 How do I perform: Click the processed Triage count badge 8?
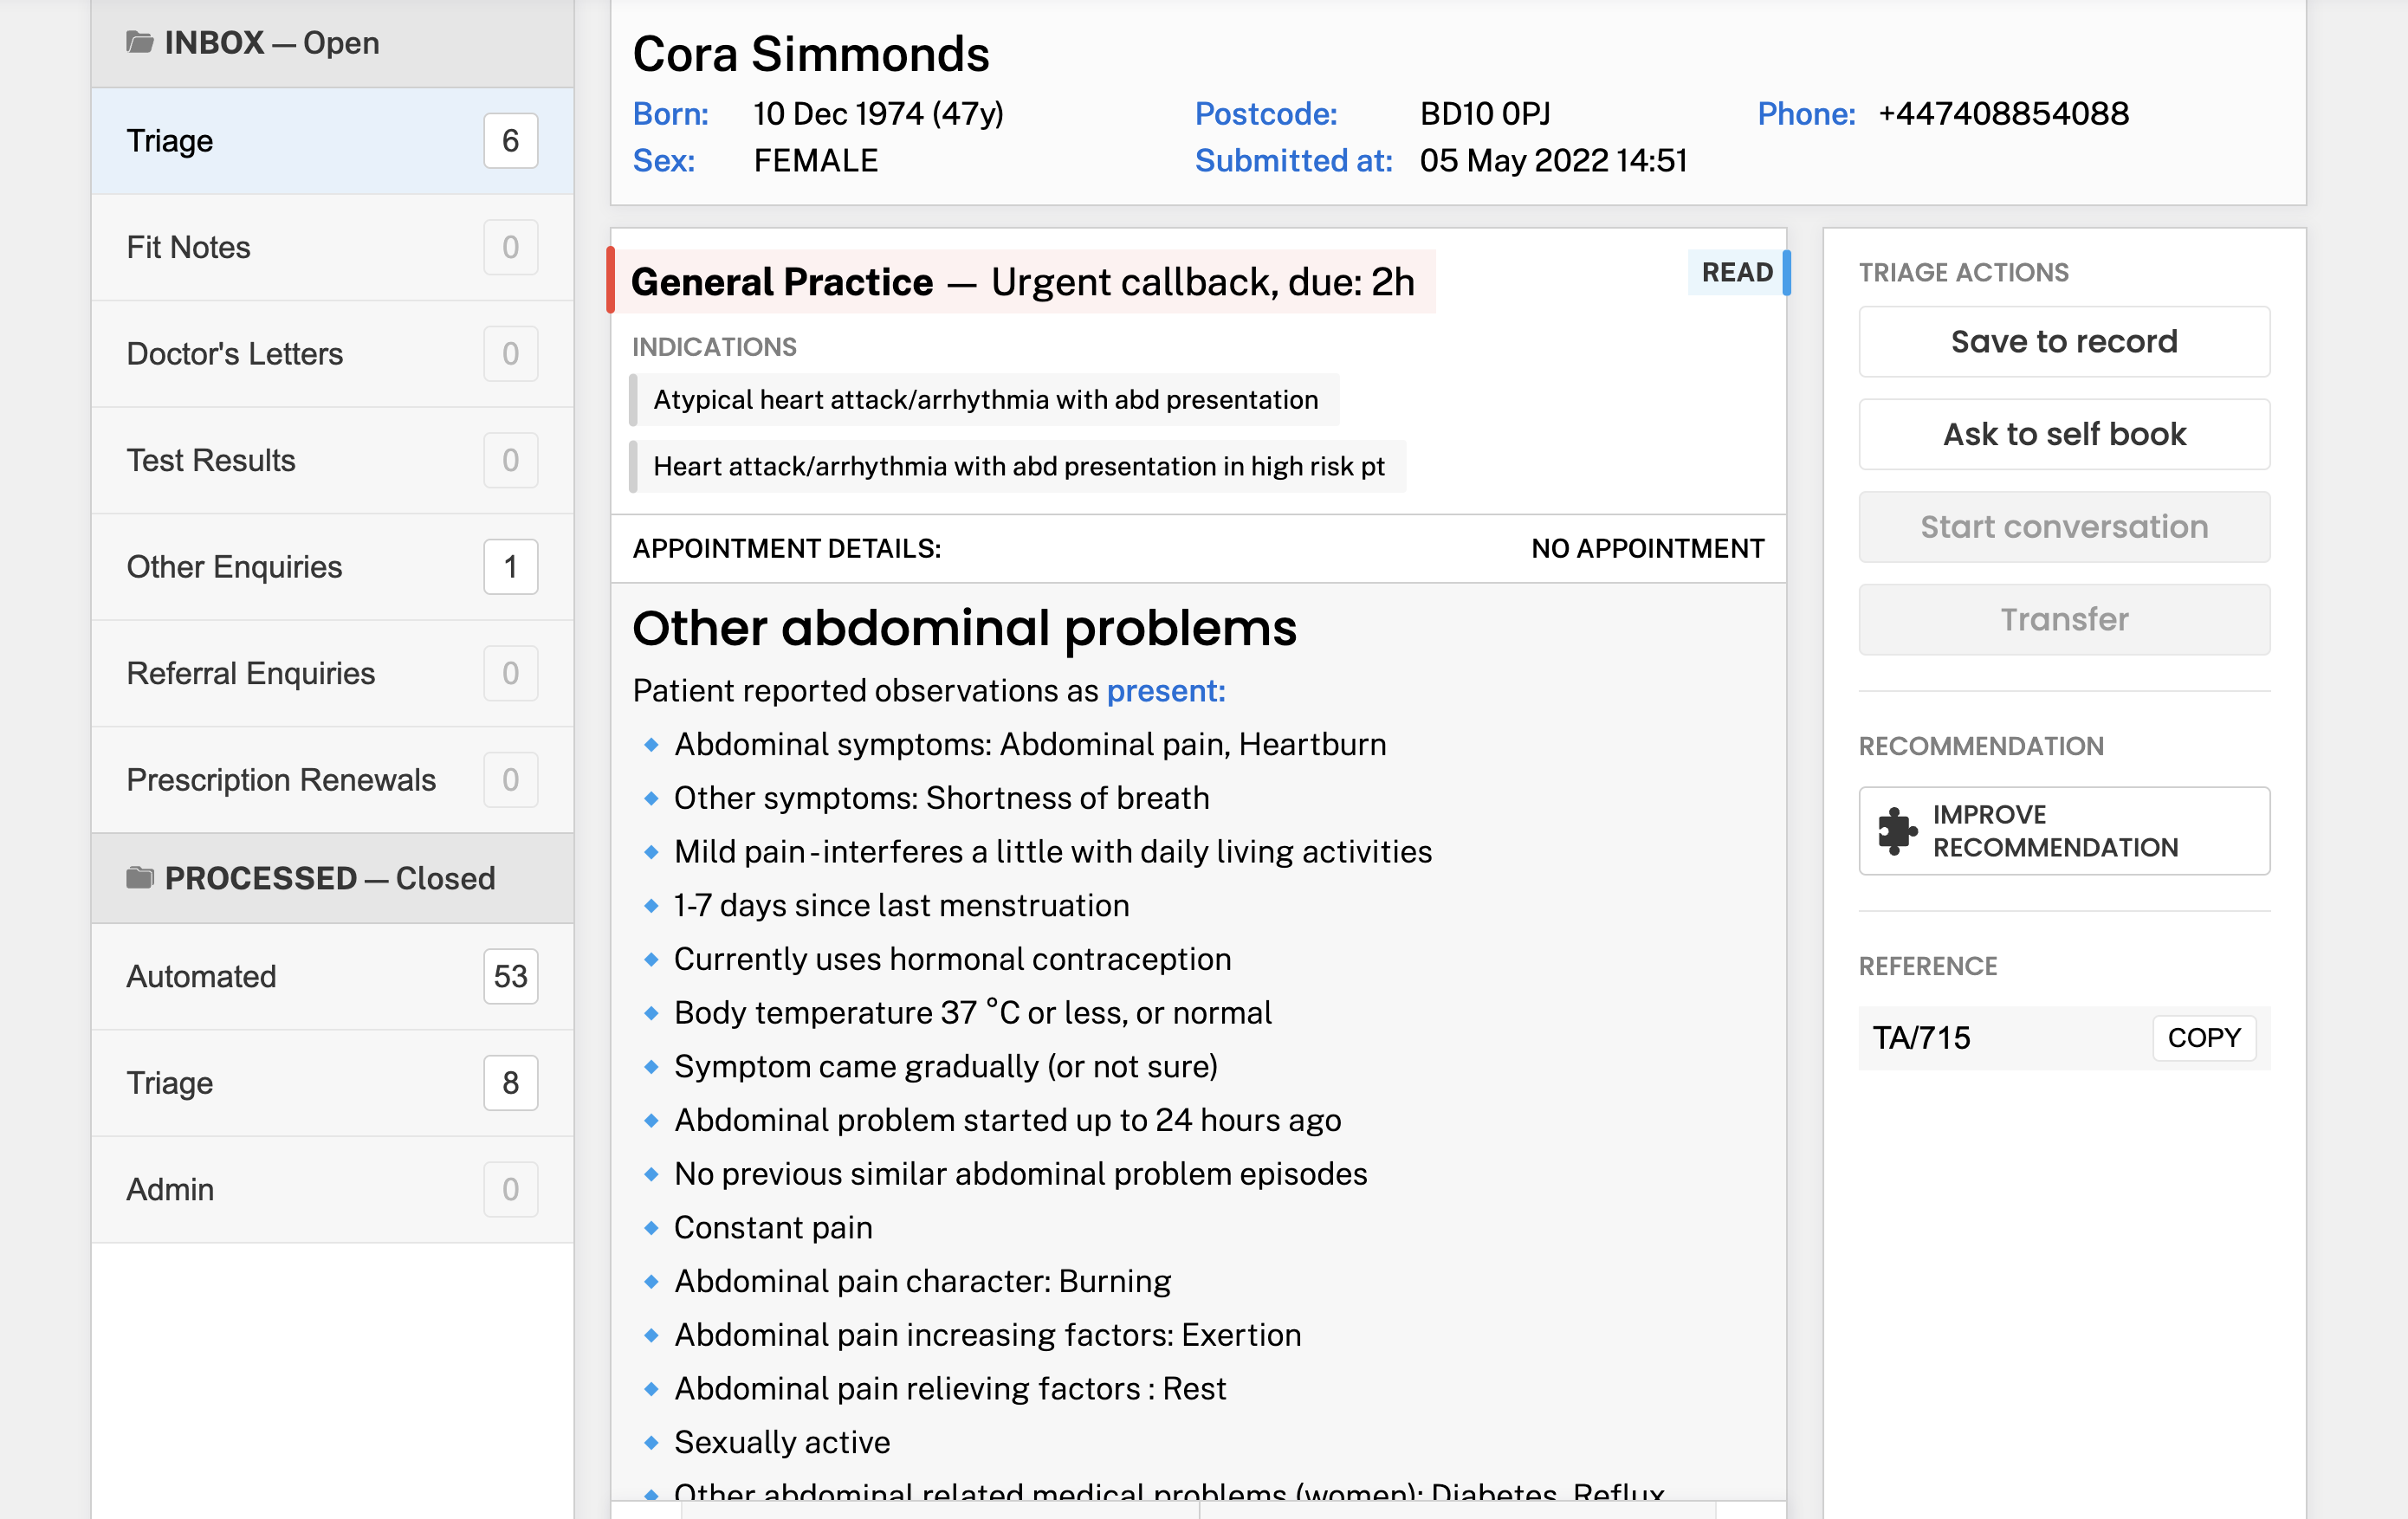pyautogui.click(x=510, y=1082)
